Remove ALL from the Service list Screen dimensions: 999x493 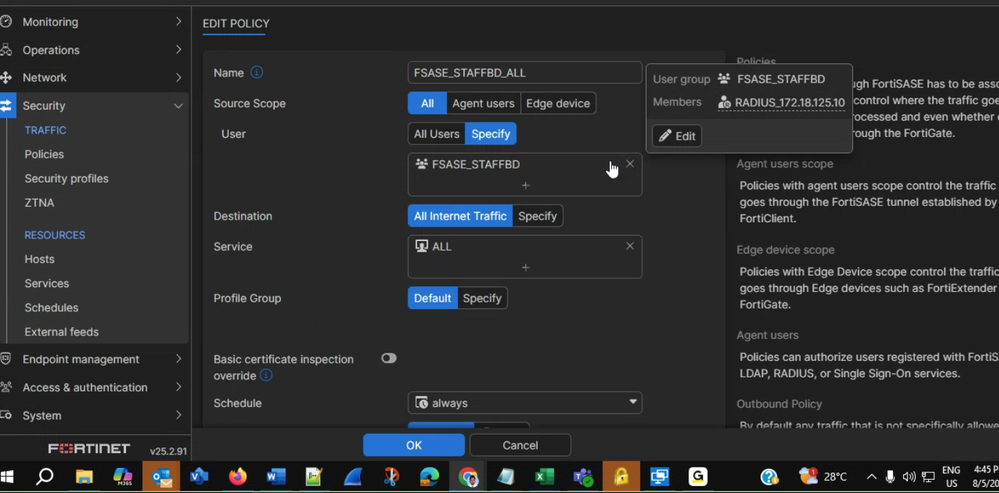coord(630,246)
